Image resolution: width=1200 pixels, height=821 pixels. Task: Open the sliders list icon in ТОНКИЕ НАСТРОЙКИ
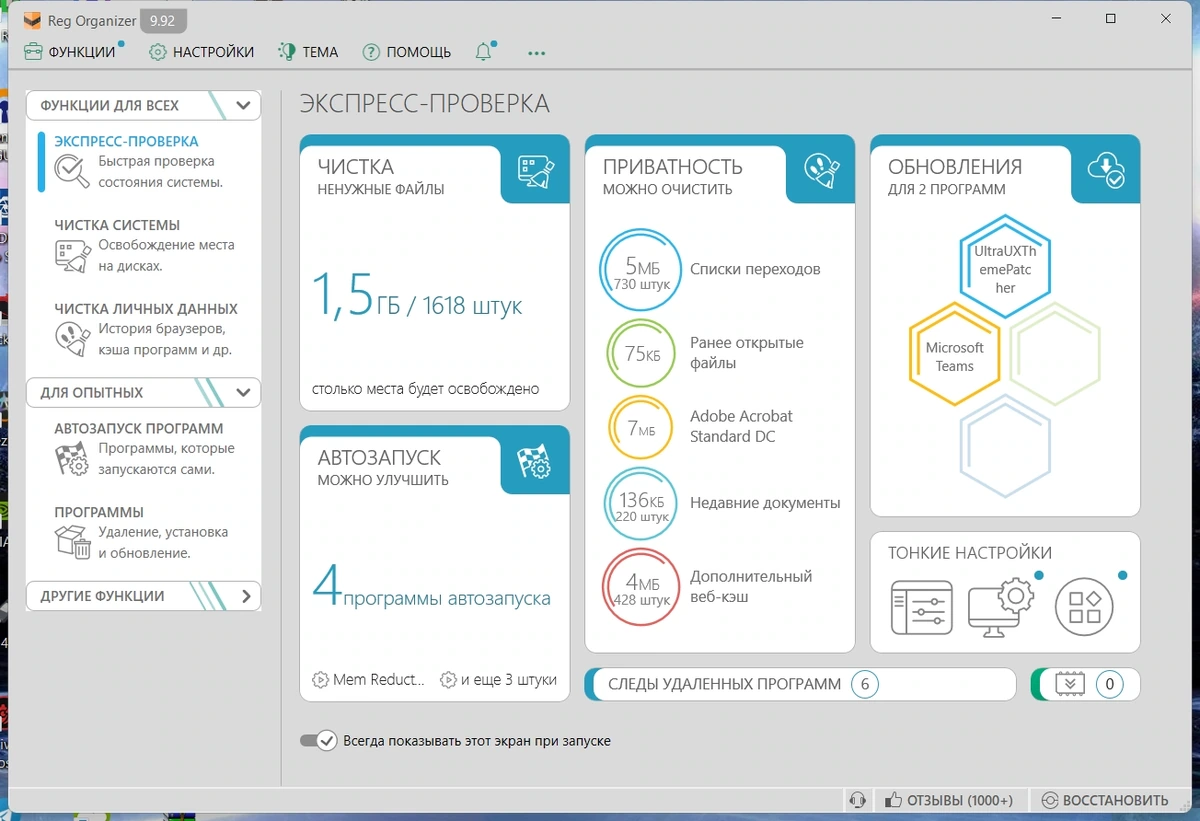[x=922, y=607]
